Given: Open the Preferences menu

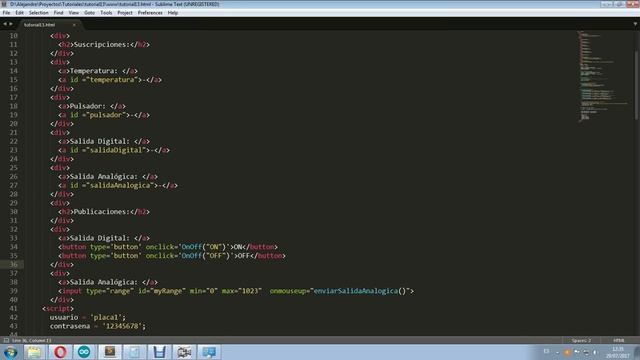Looking at the screenshot, I should [x=150, y=13].
